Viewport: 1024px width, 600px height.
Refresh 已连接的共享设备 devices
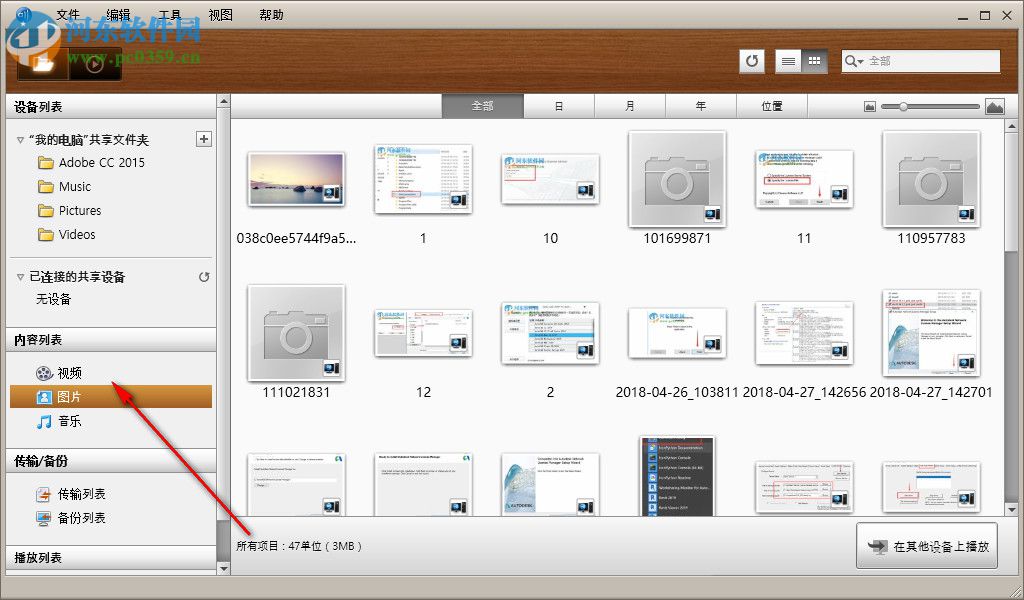pos(204,277)
